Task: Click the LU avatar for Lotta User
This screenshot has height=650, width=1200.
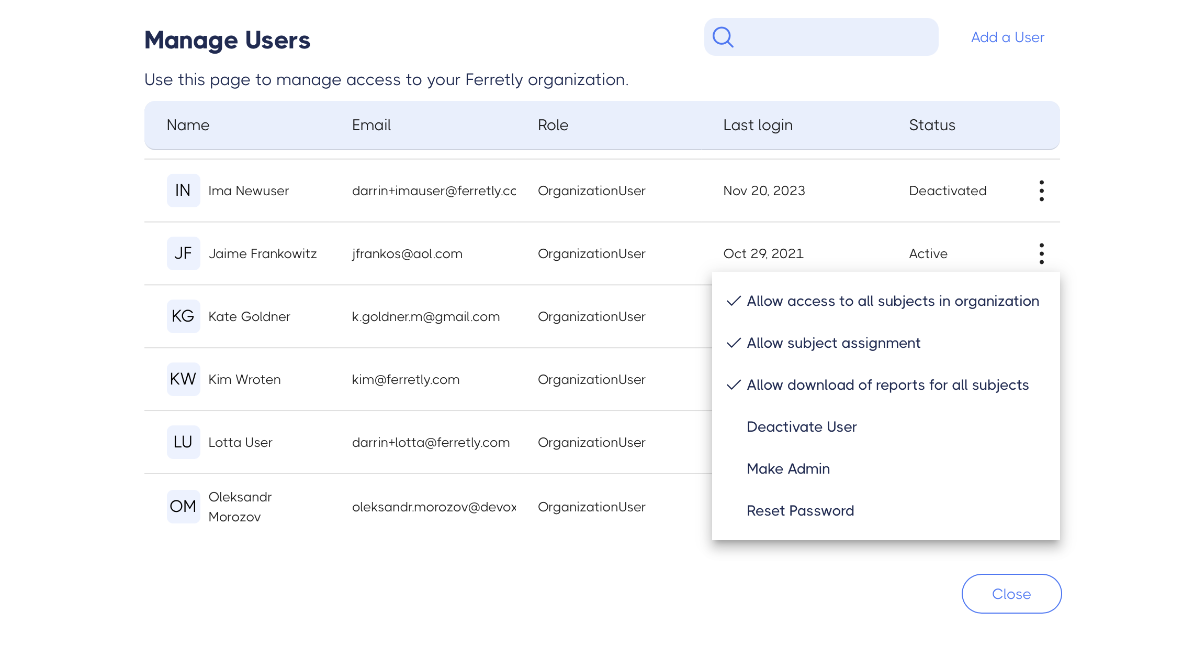Action: click(x=183, y=442)
